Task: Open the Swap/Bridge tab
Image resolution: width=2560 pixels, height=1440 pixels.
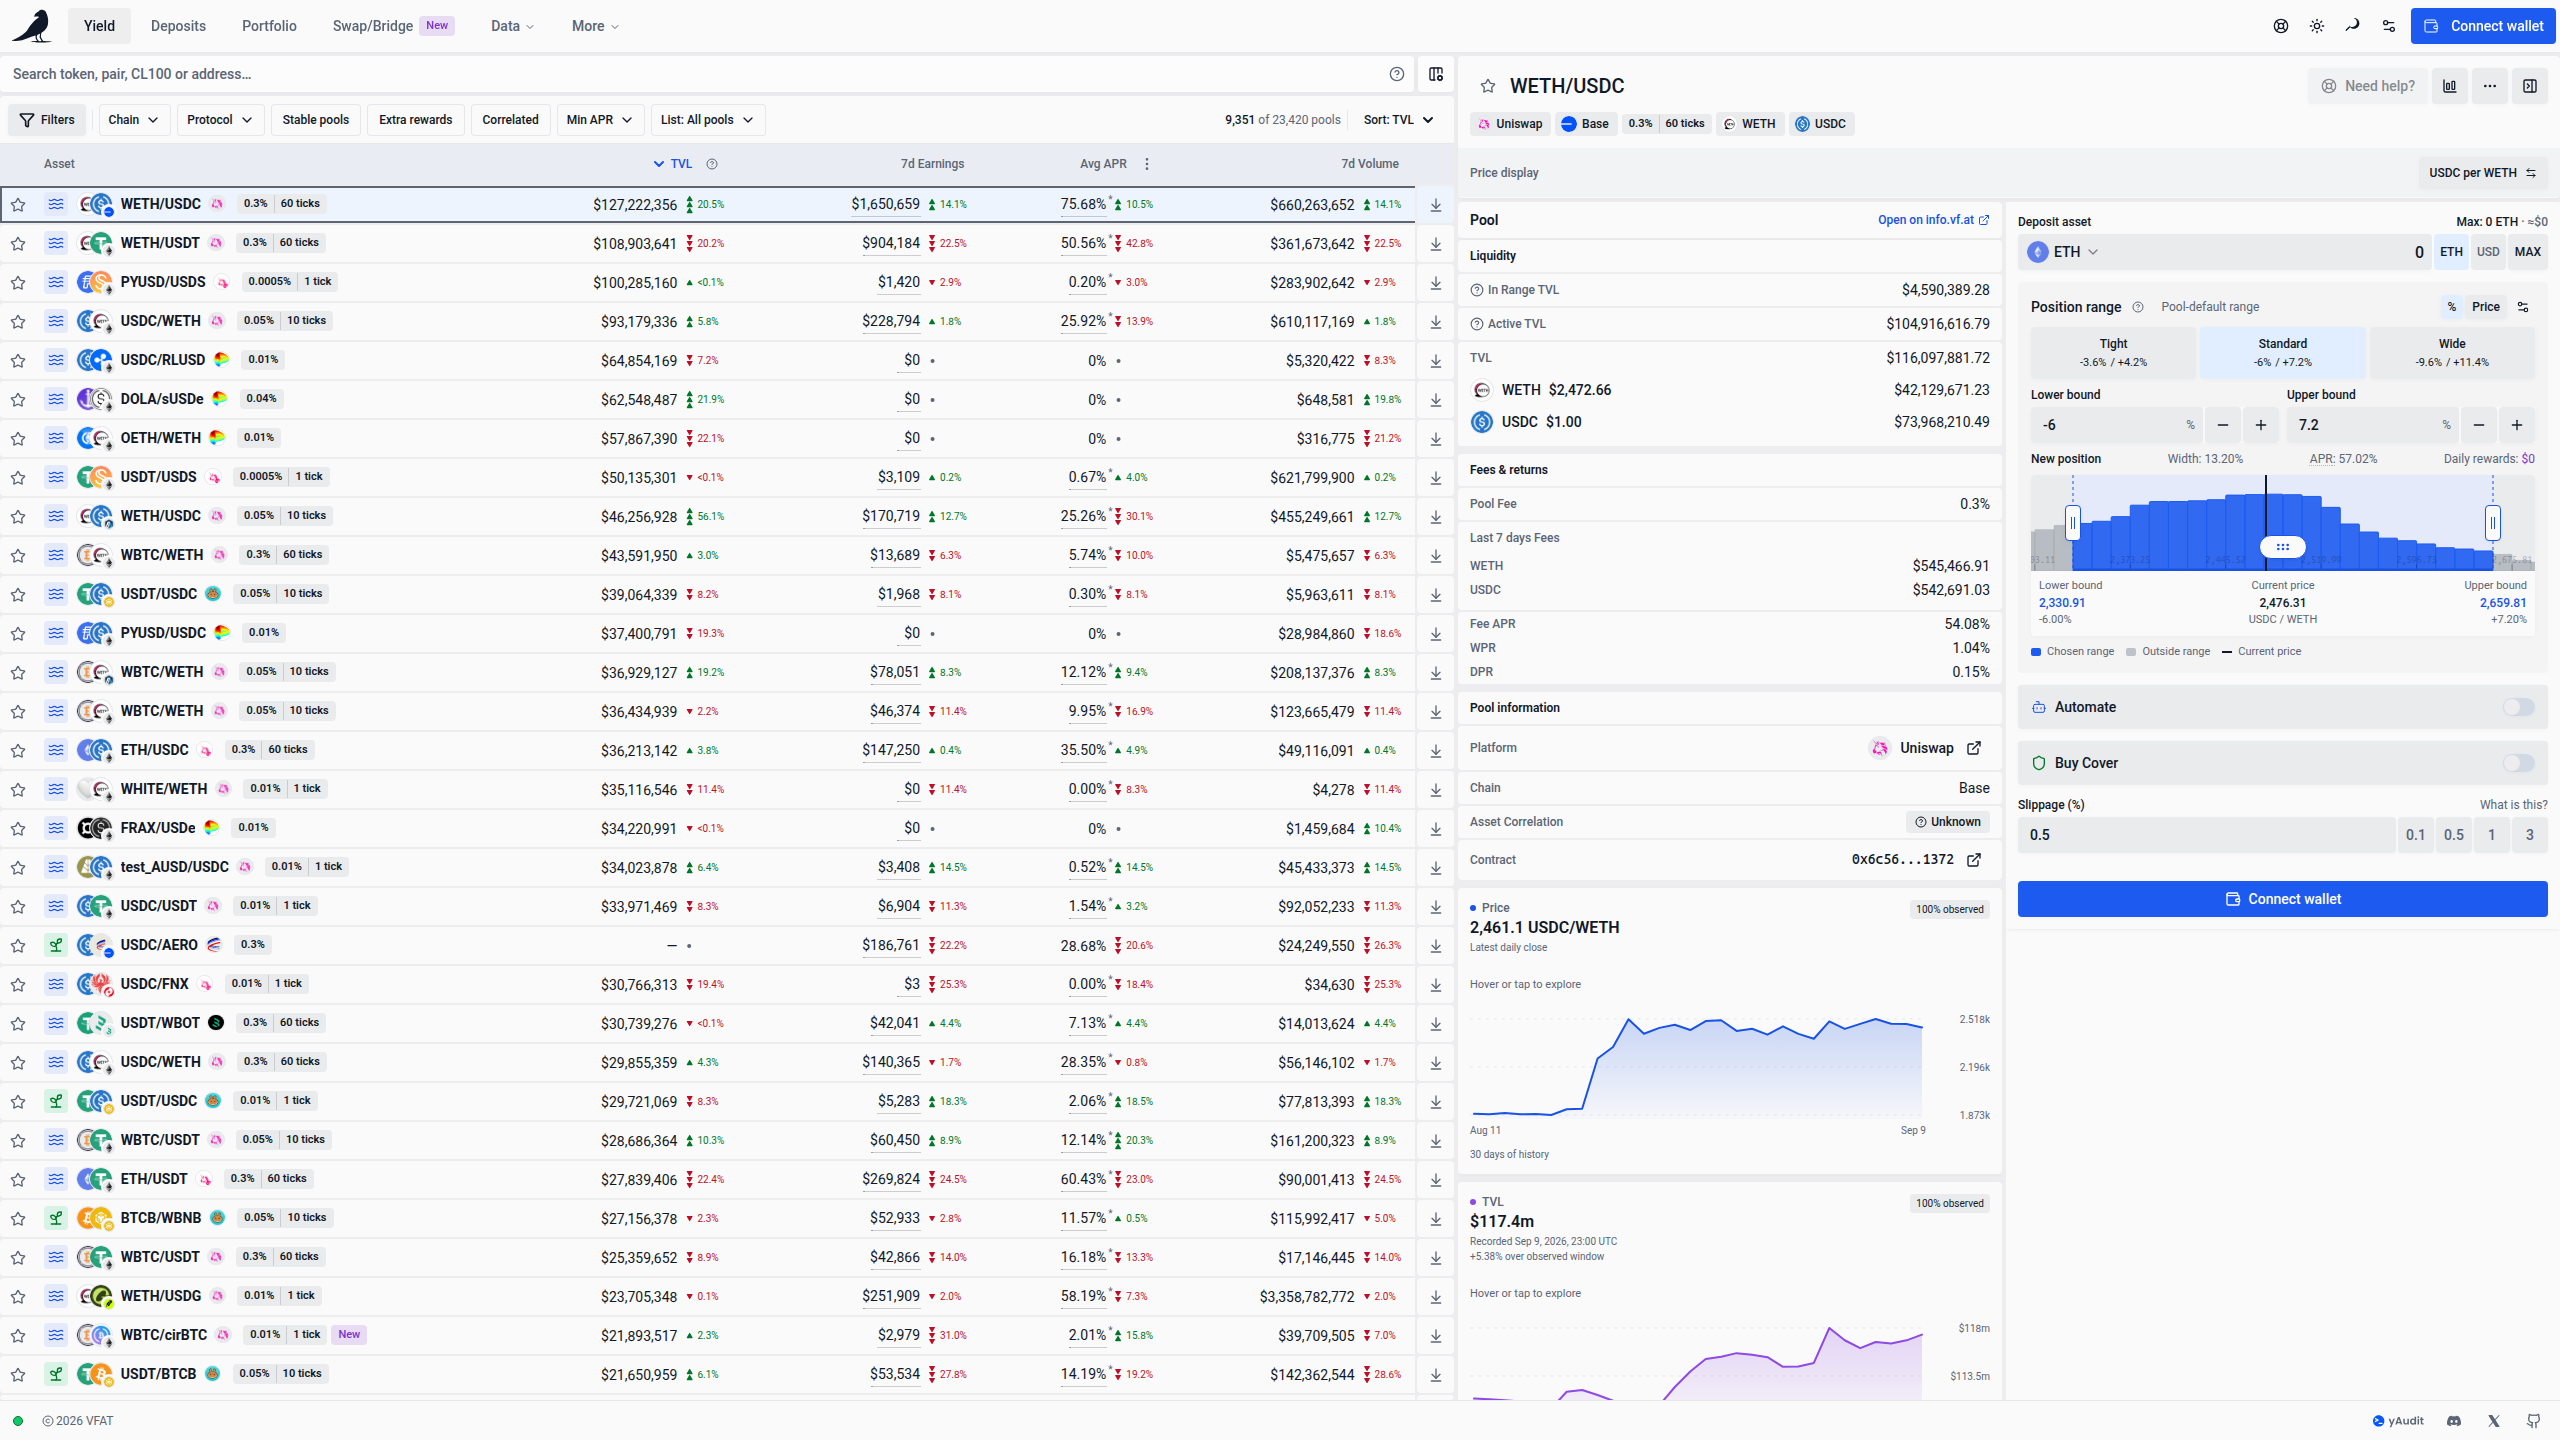Action: (393, 26)
